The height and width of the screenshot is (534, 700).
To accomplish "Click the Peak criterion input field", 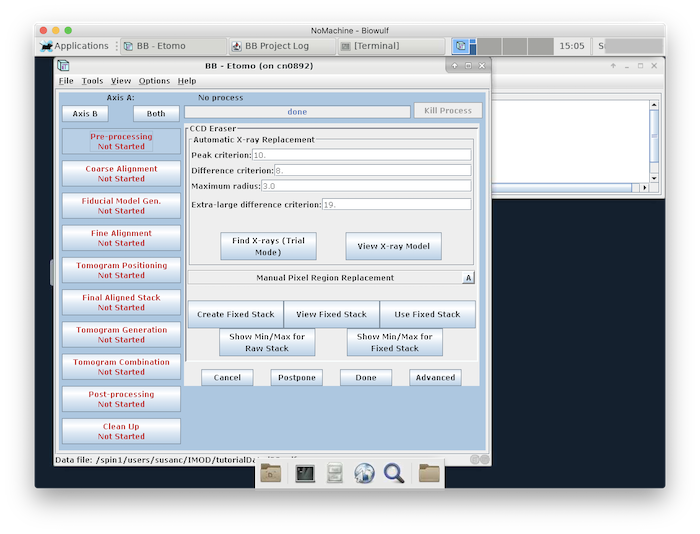I will [x=361, y=155].
